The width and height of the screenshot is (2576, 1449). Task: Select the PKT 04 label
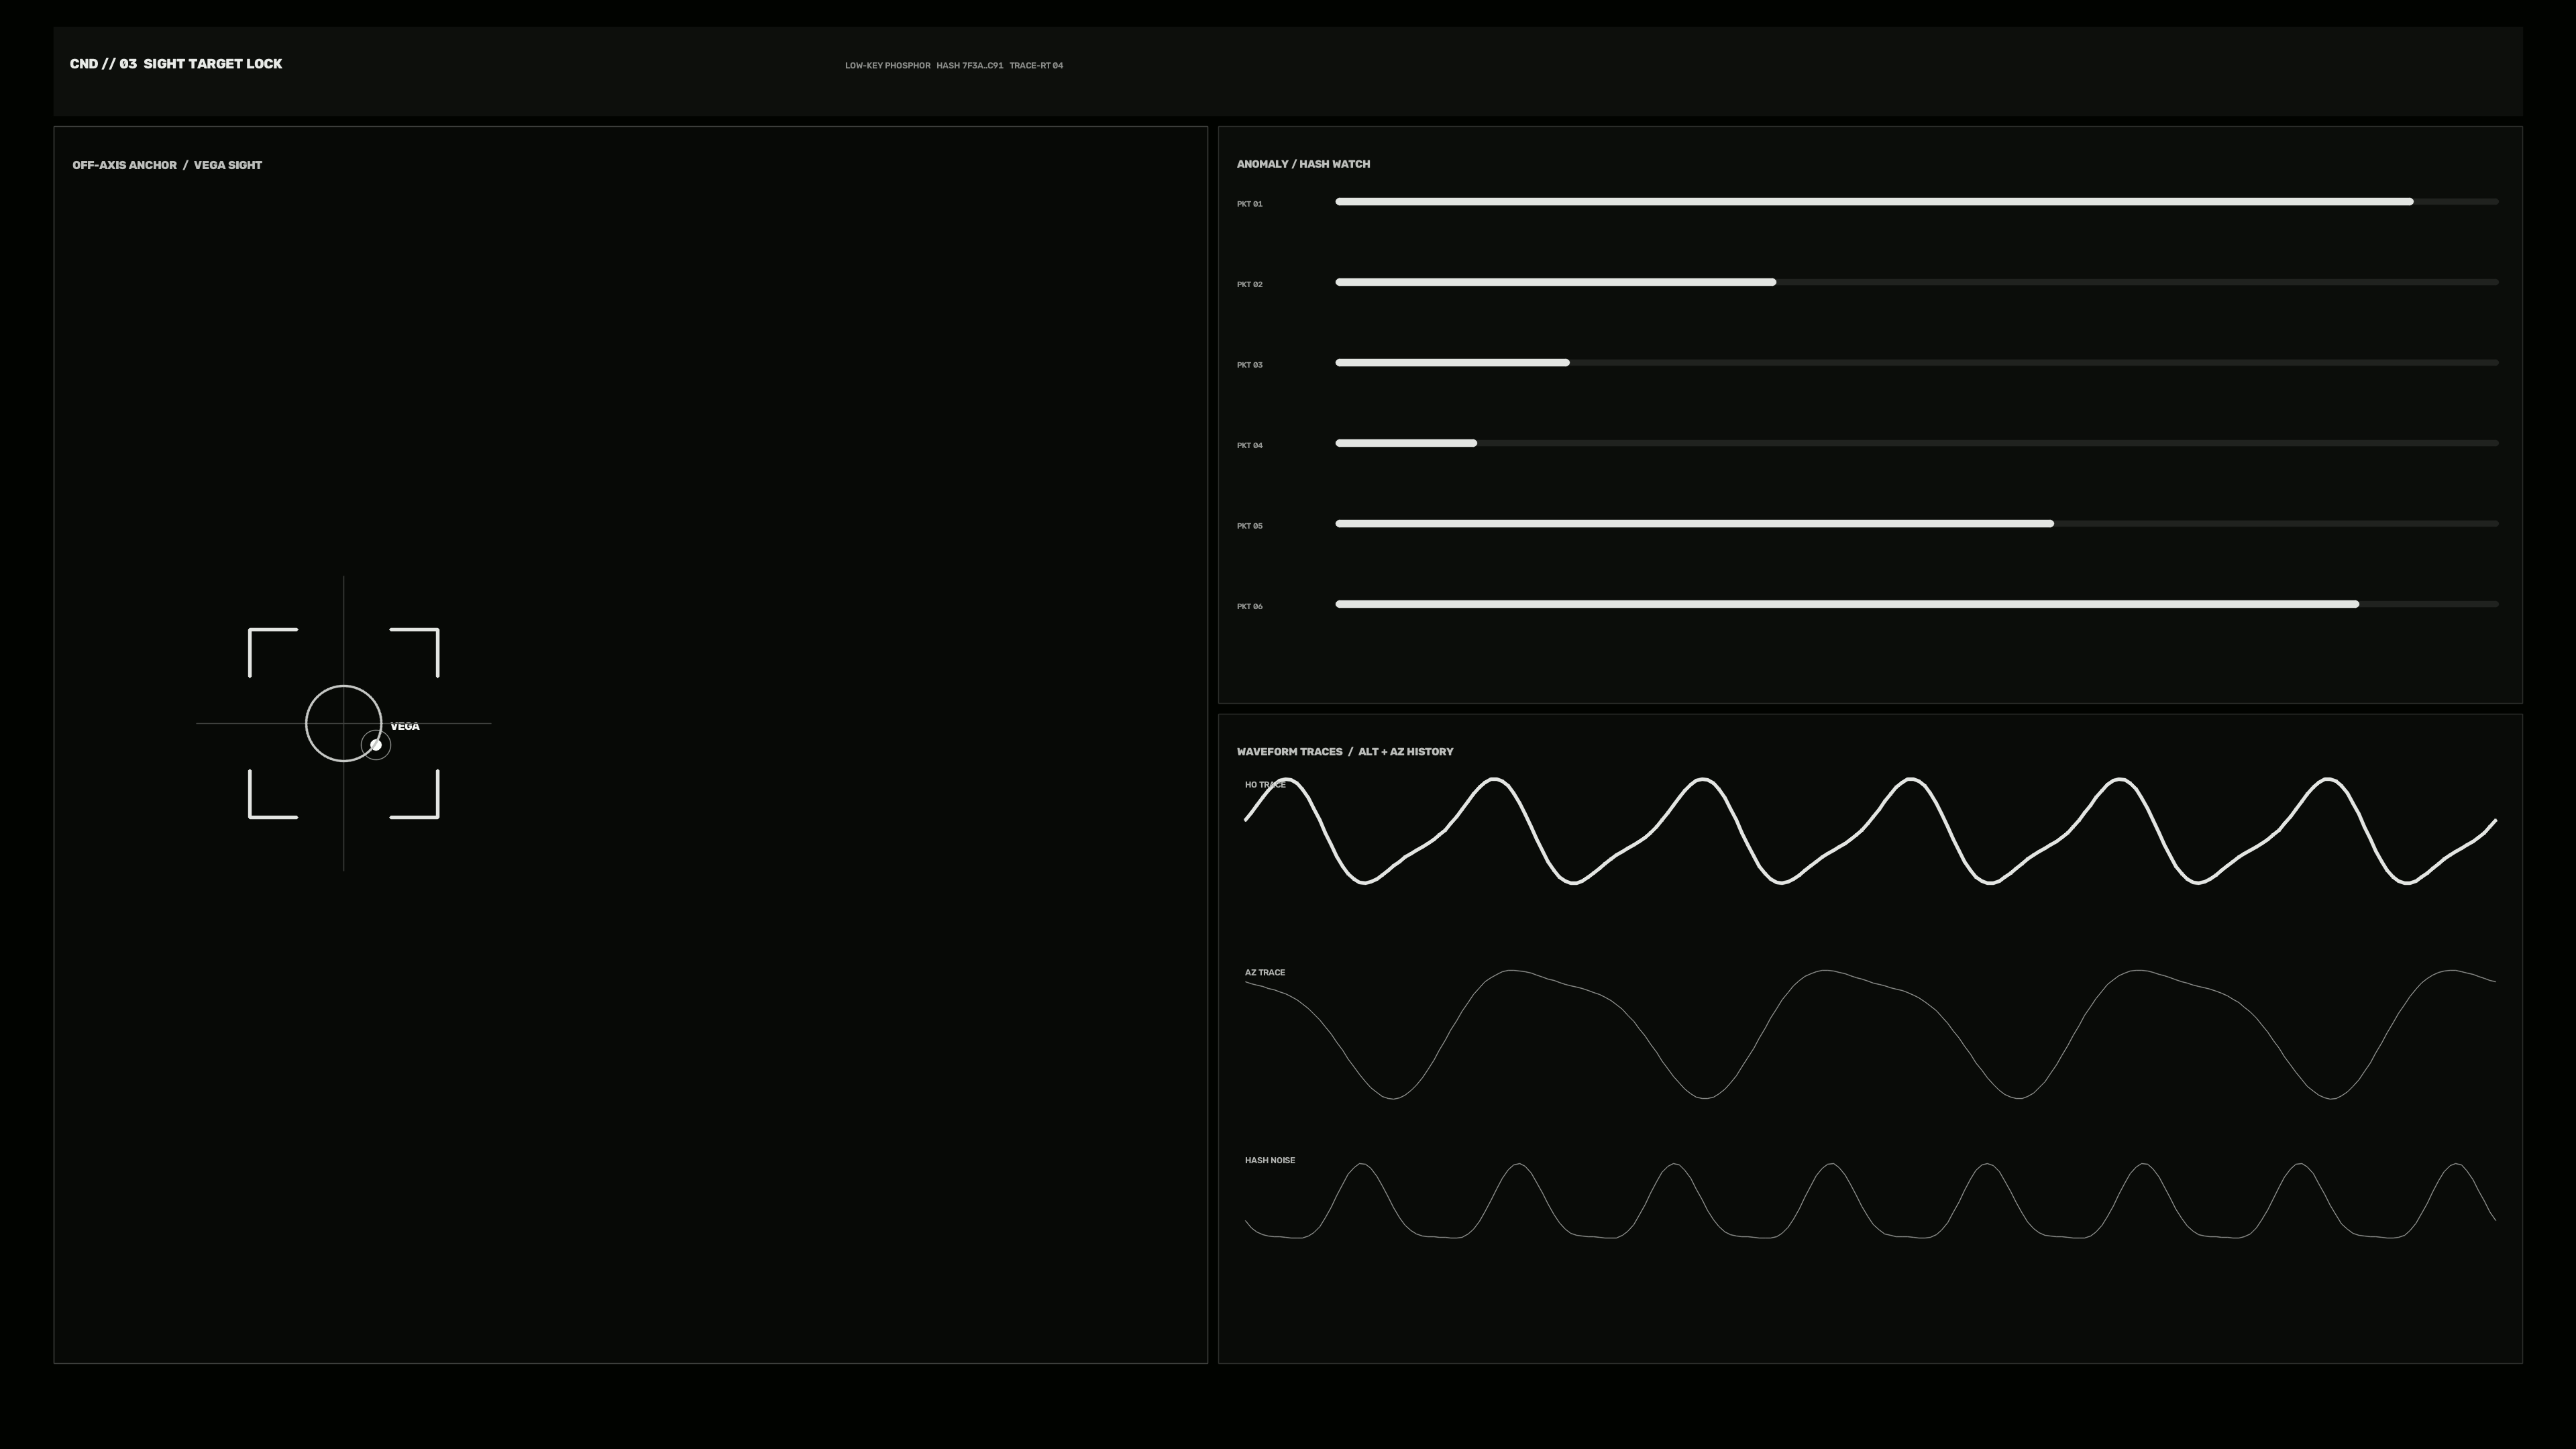pyautogui.click(x=1249, y=446)
